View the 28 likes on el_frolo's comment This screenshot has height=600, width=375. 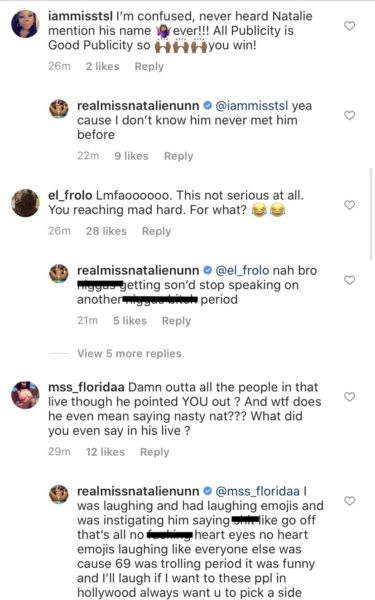[x=106, y=231]
